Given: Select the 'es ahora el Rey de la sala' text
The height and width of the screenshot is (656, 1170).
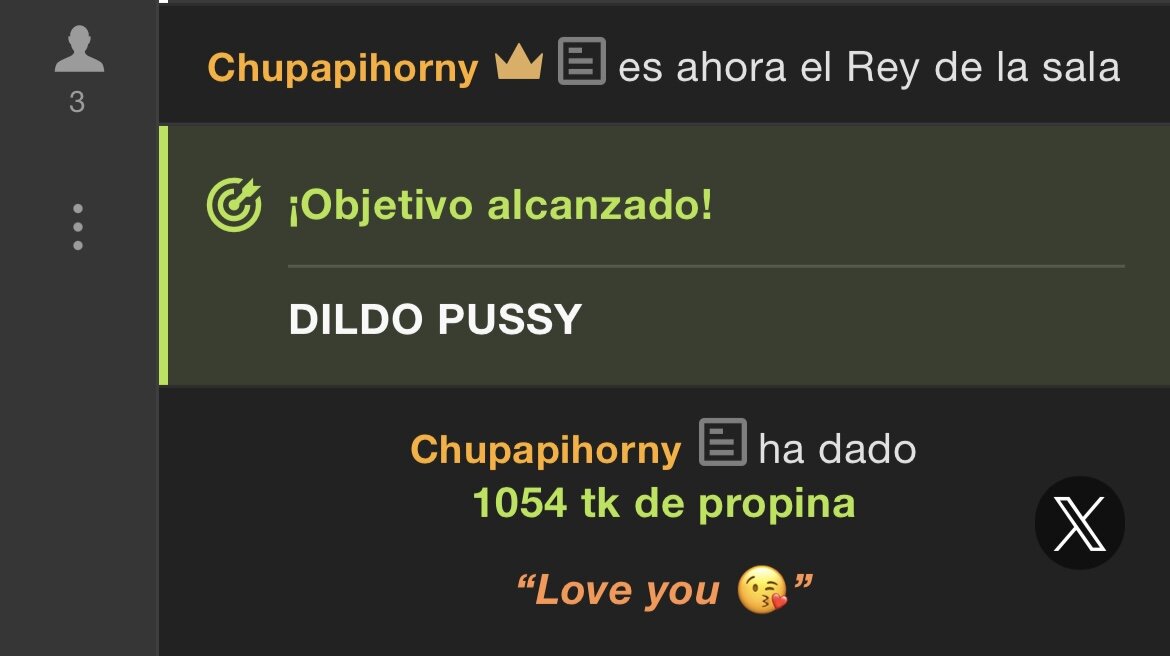Looking at the screenshot, I should pos(869,68).
